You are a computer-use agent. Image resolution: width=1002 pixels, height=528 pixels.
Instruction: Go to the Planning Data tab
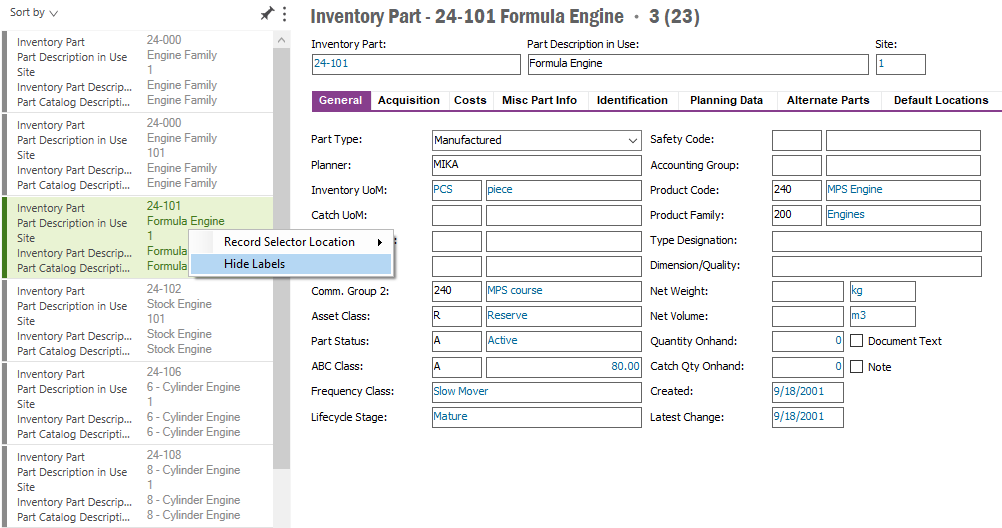(726, 100)
